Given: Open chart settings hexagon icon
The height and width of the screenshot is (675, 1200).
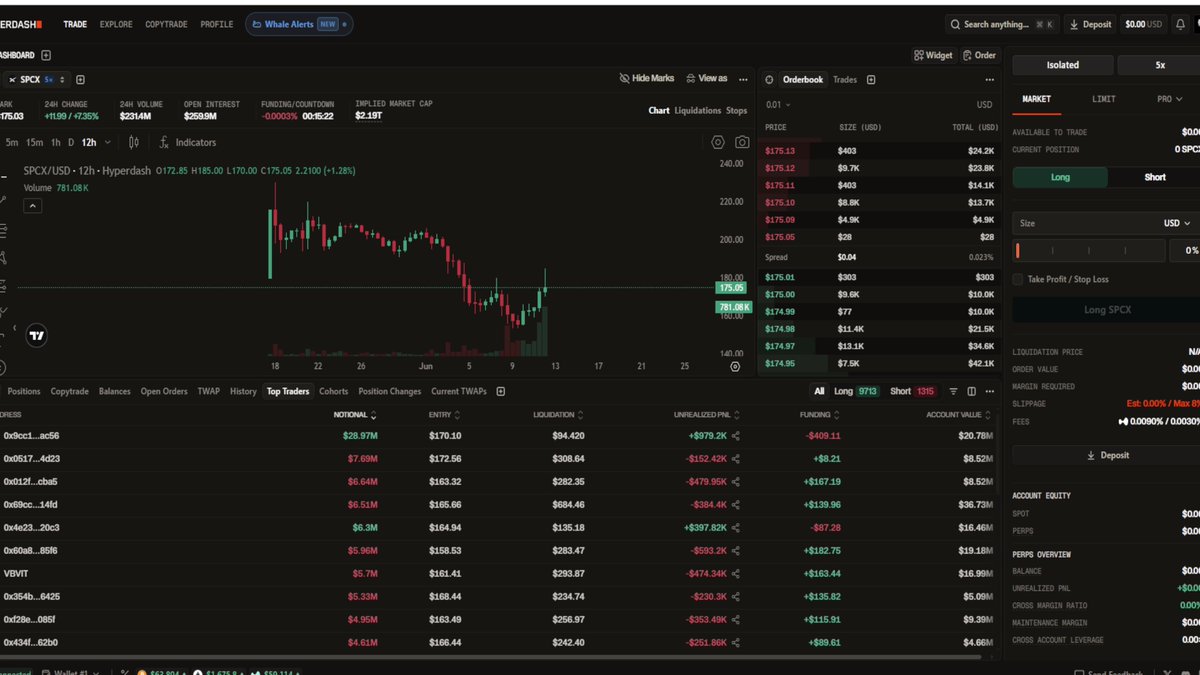Looking at the screenshot, I should pos(718,143).
